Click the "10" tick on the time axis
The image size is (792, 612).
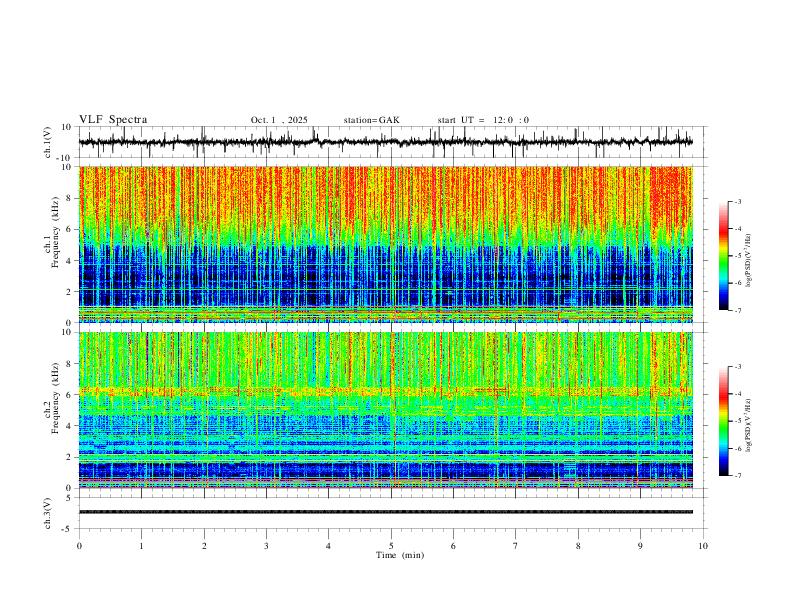coord(703,546)
